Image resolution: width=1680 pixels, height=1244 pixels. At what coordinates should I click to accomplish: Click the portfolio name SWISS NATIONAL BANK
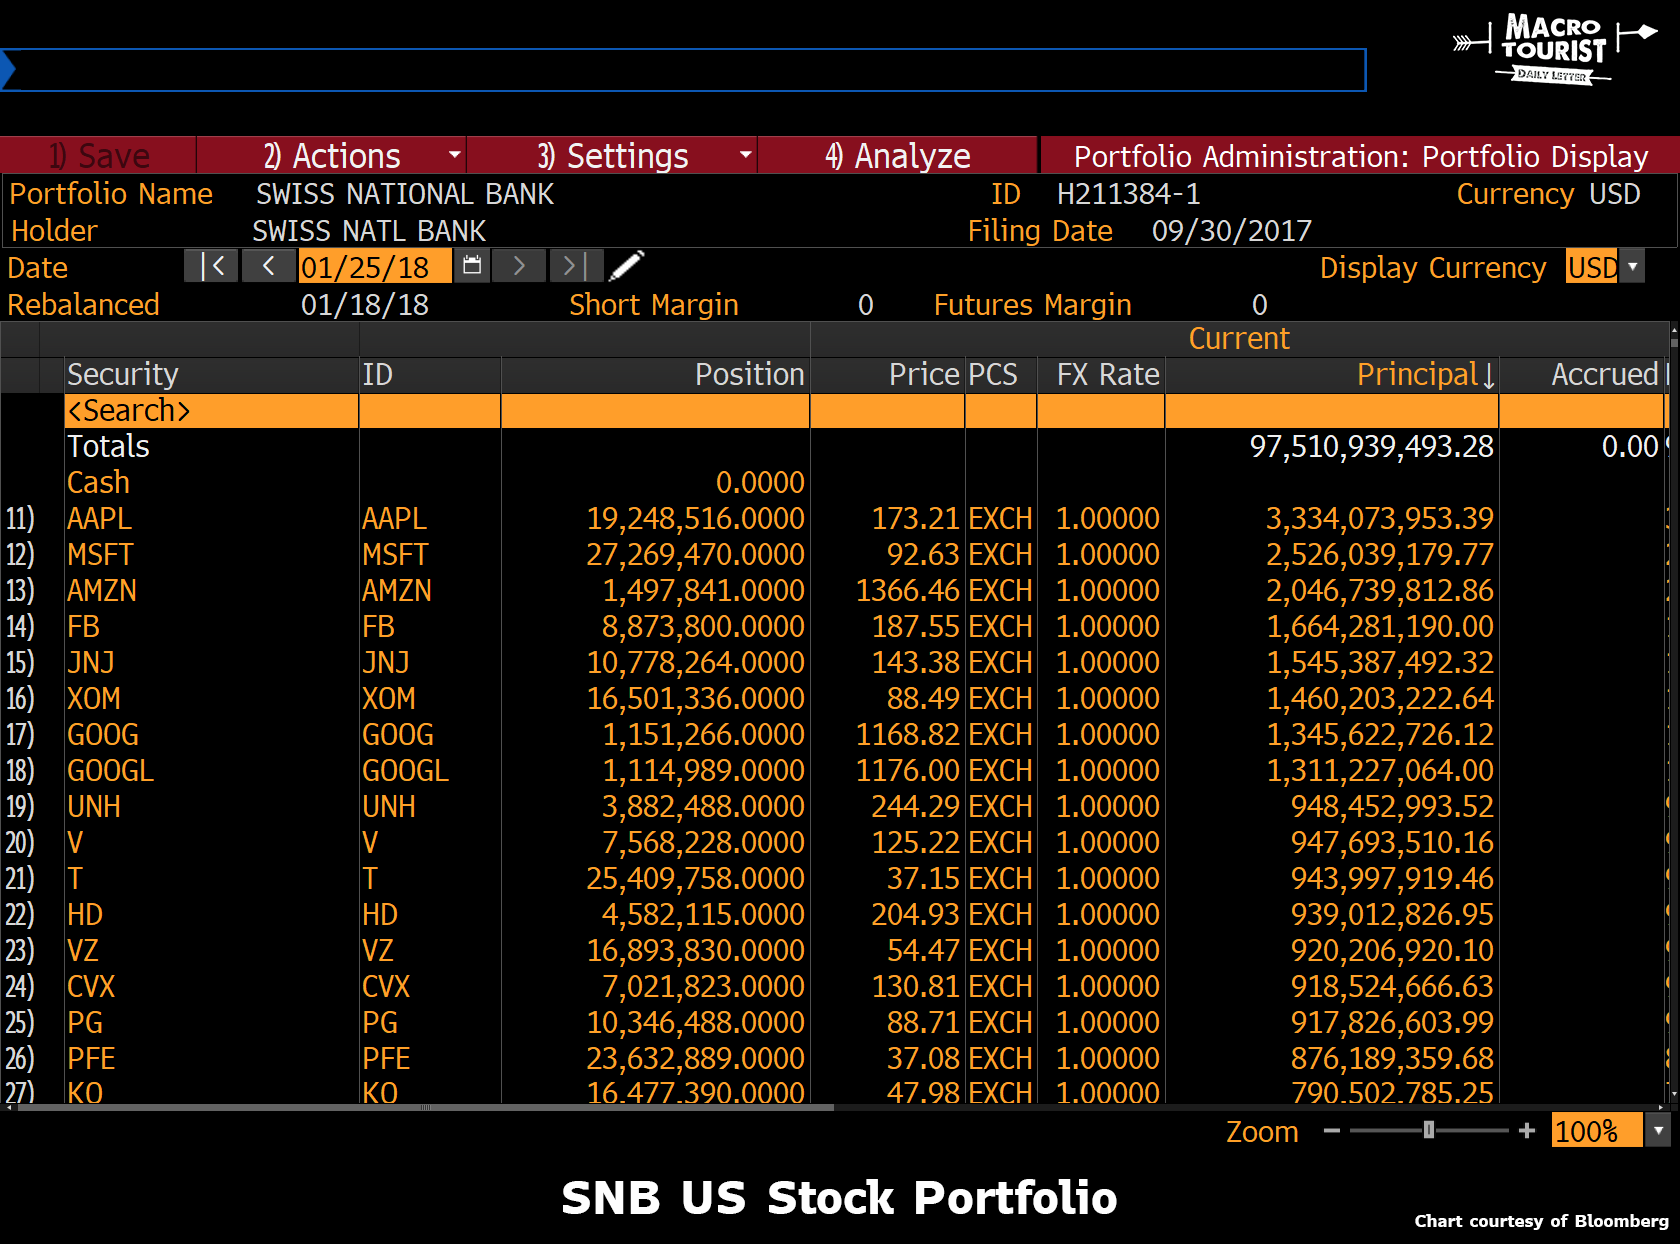pos(405,194)
